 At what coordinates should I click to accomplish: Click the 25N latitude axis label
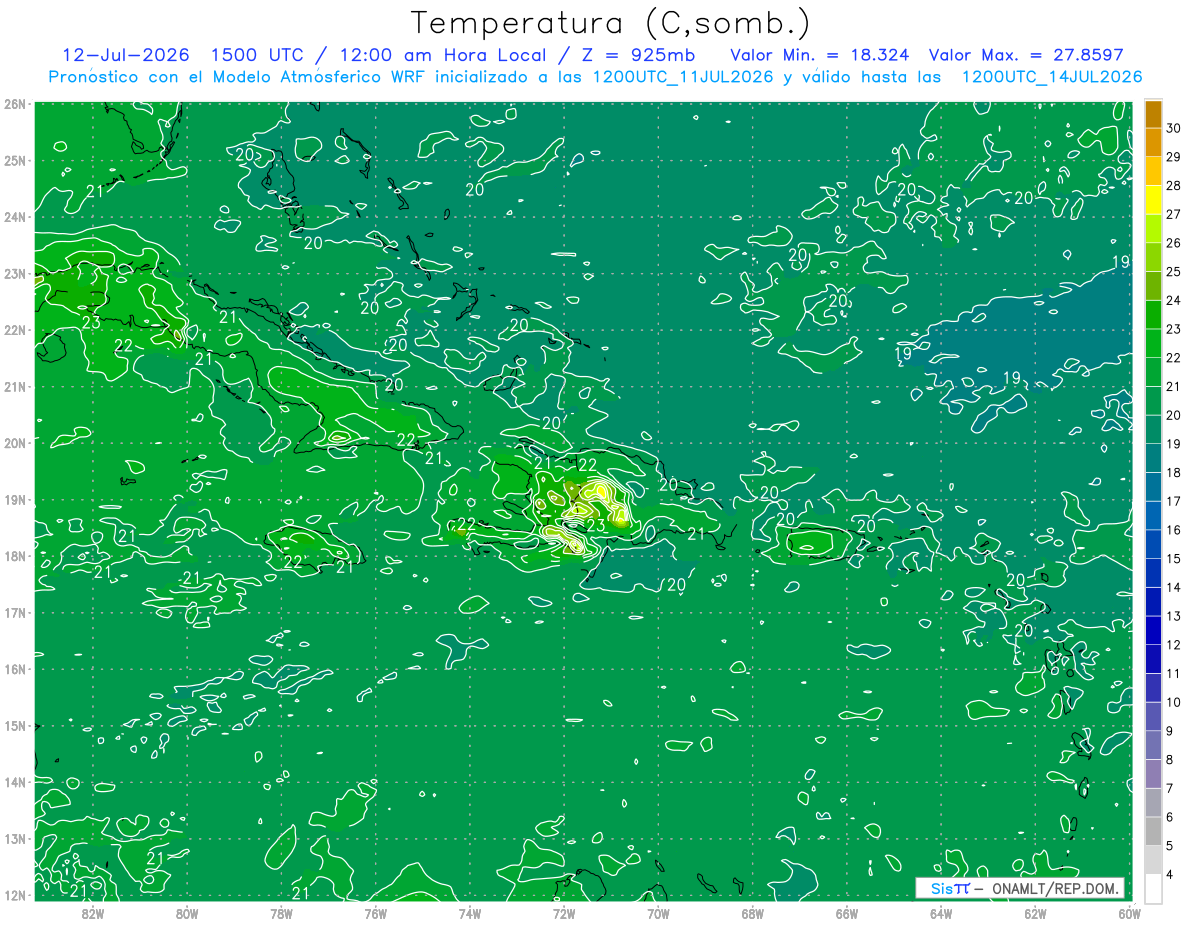14,160
